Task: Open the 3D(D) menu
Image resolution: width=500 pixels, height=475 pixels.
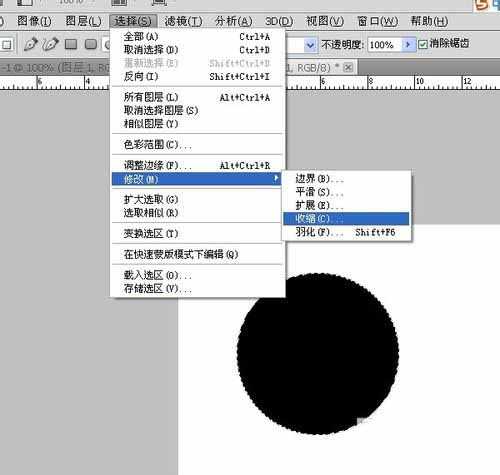Action: [279, 21]
